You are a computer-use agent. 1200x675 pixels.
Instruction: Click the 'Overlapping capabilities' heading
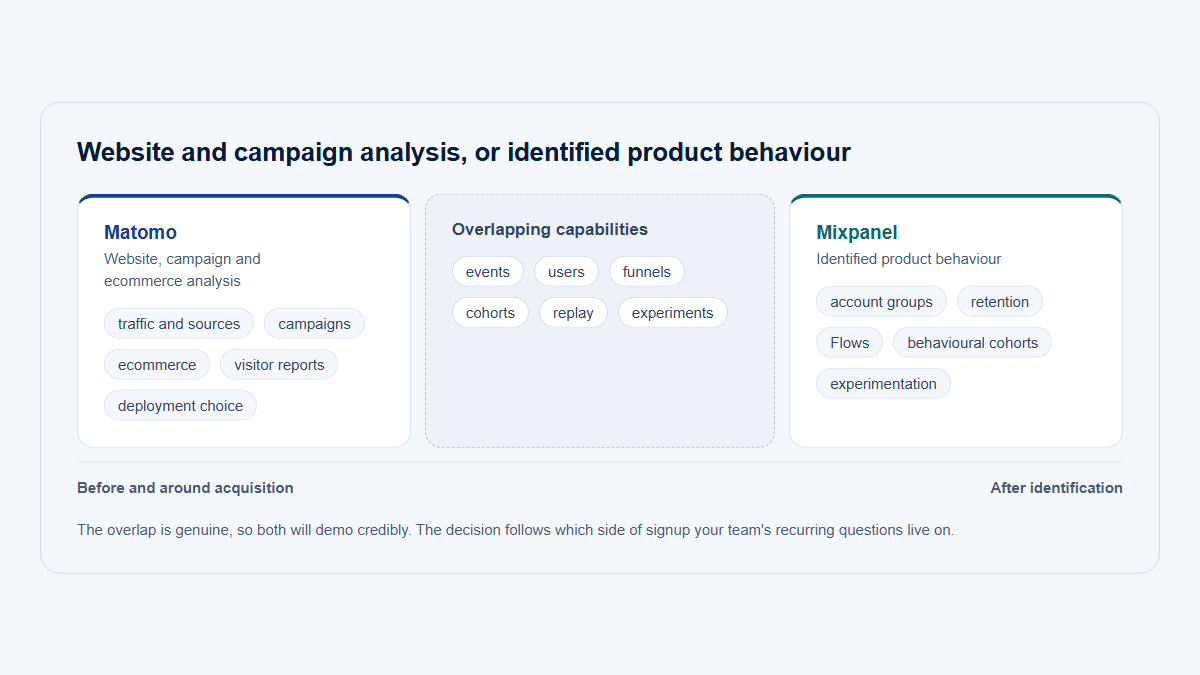click(550, 229)
